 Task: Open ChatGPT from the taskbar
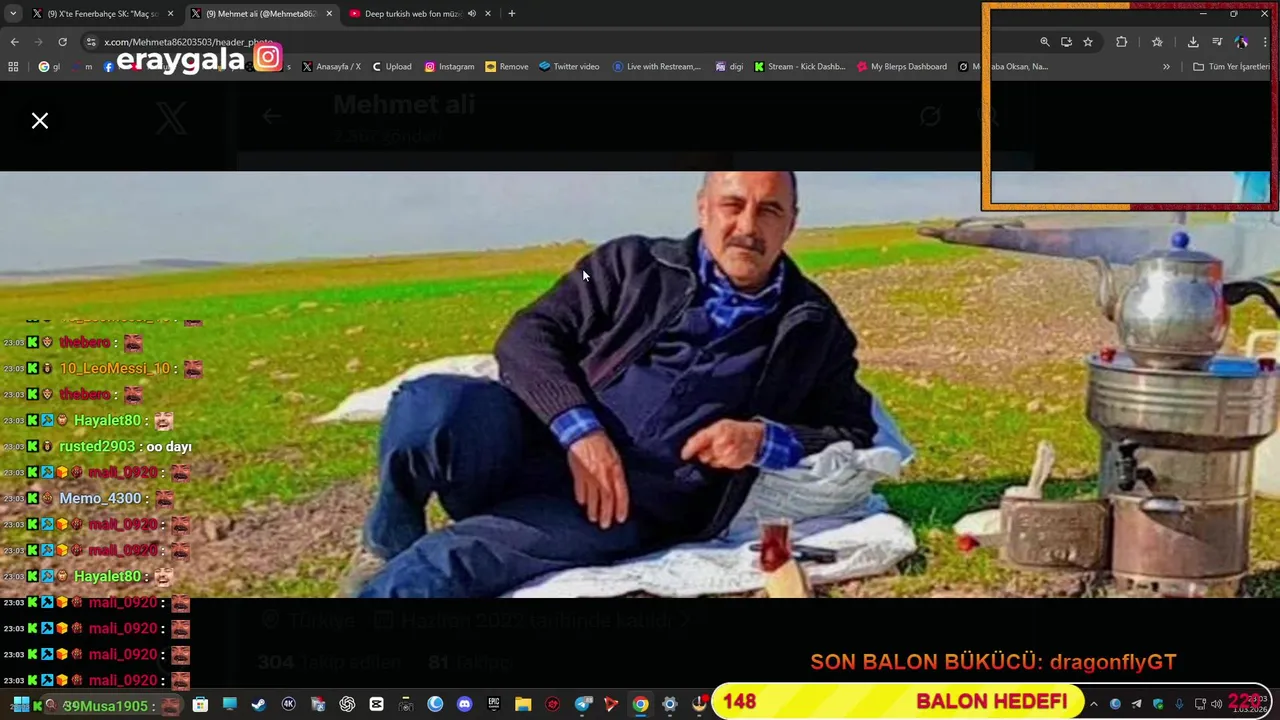(347, 705)
